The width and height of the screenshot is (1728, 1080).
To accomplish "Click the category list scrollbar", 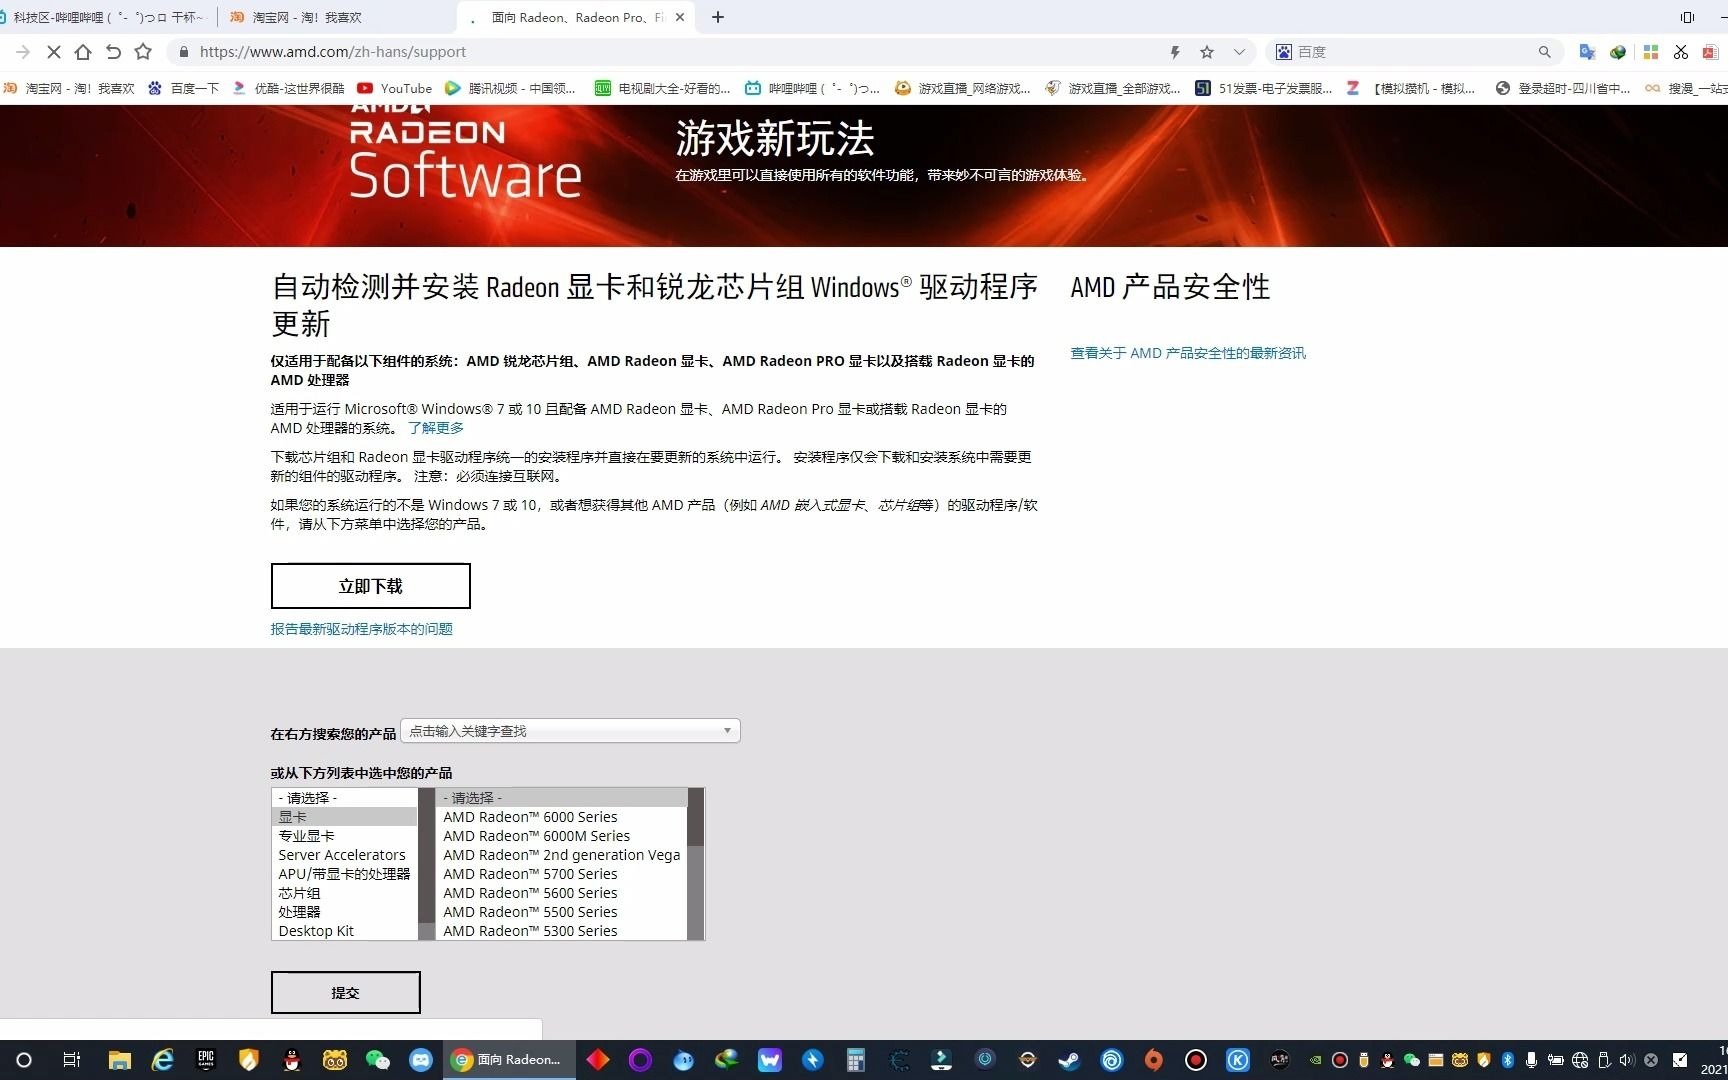I will tap(426, 864).
